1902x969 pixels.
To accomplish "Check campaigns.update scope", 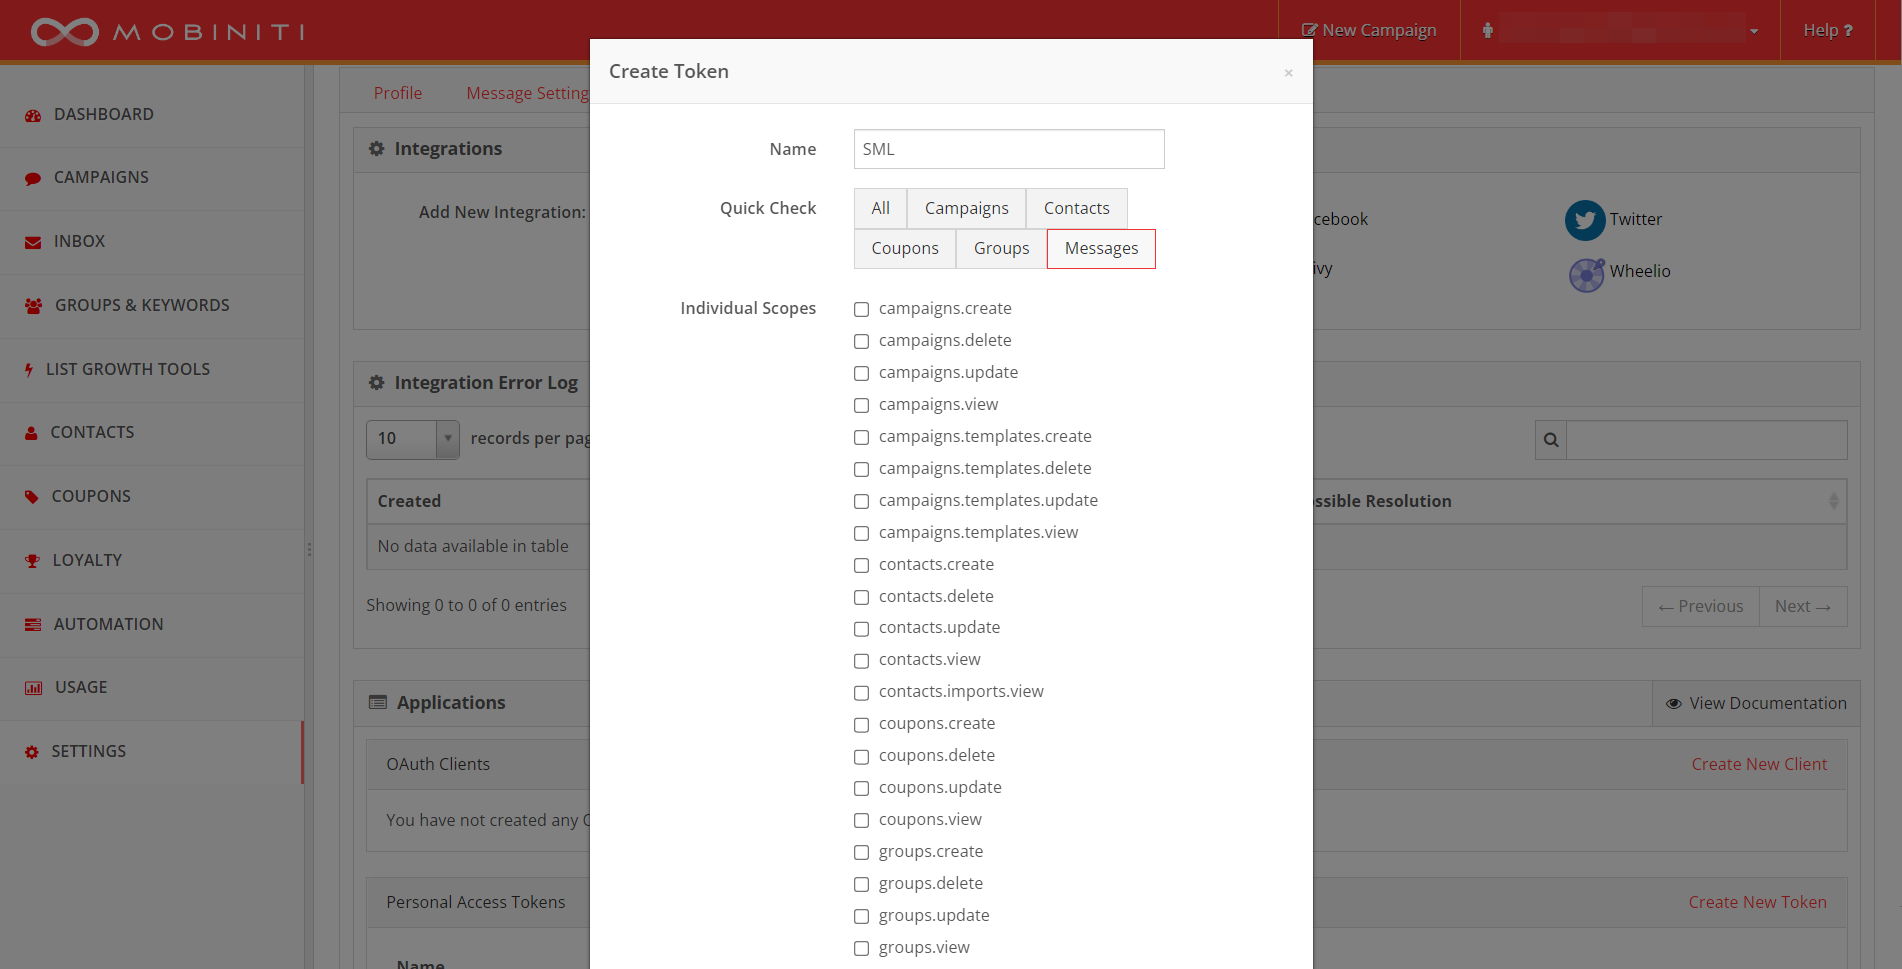I will tap(861, 374).
